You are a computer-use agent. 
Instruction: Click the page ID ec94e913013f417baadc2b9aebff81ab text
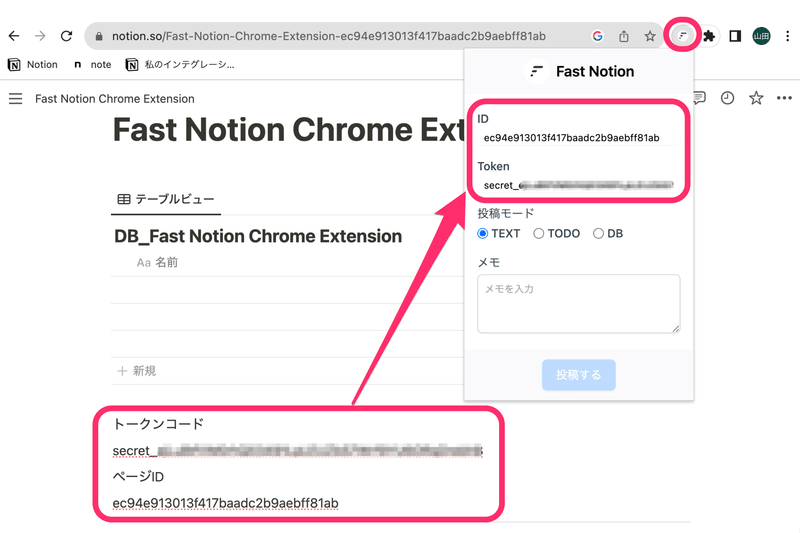[x=226, y=503]
